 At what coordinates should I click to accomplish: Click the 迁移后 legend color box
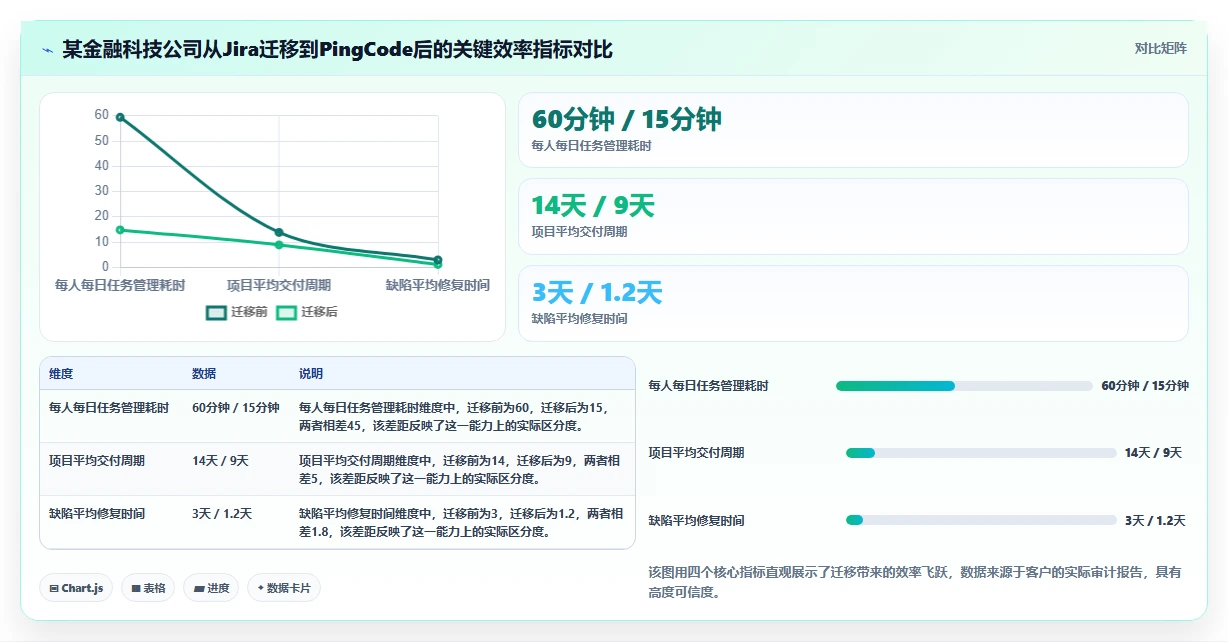click(287, 312)
